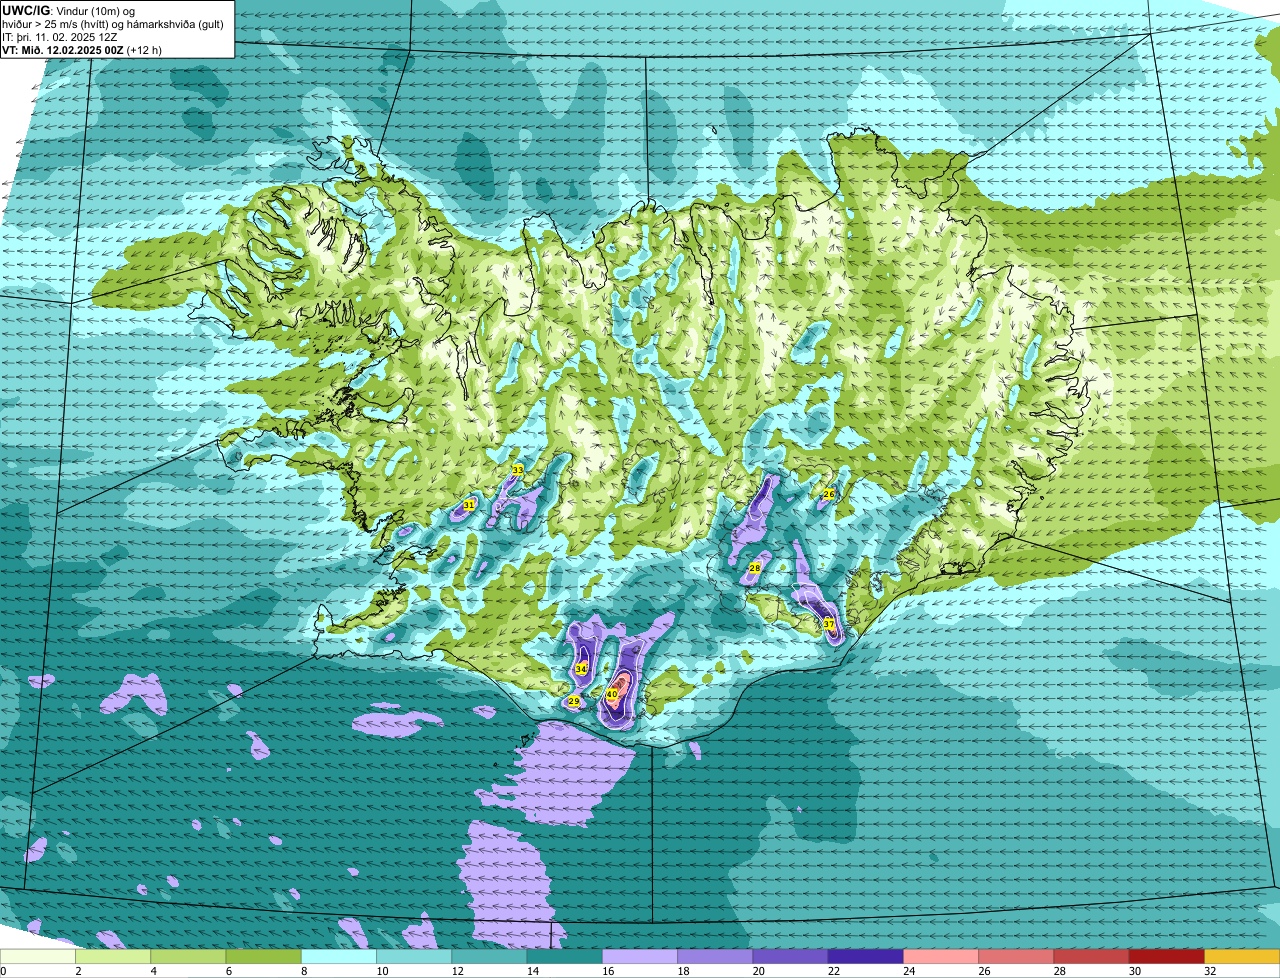Click the yellow gust label 31

468,506
